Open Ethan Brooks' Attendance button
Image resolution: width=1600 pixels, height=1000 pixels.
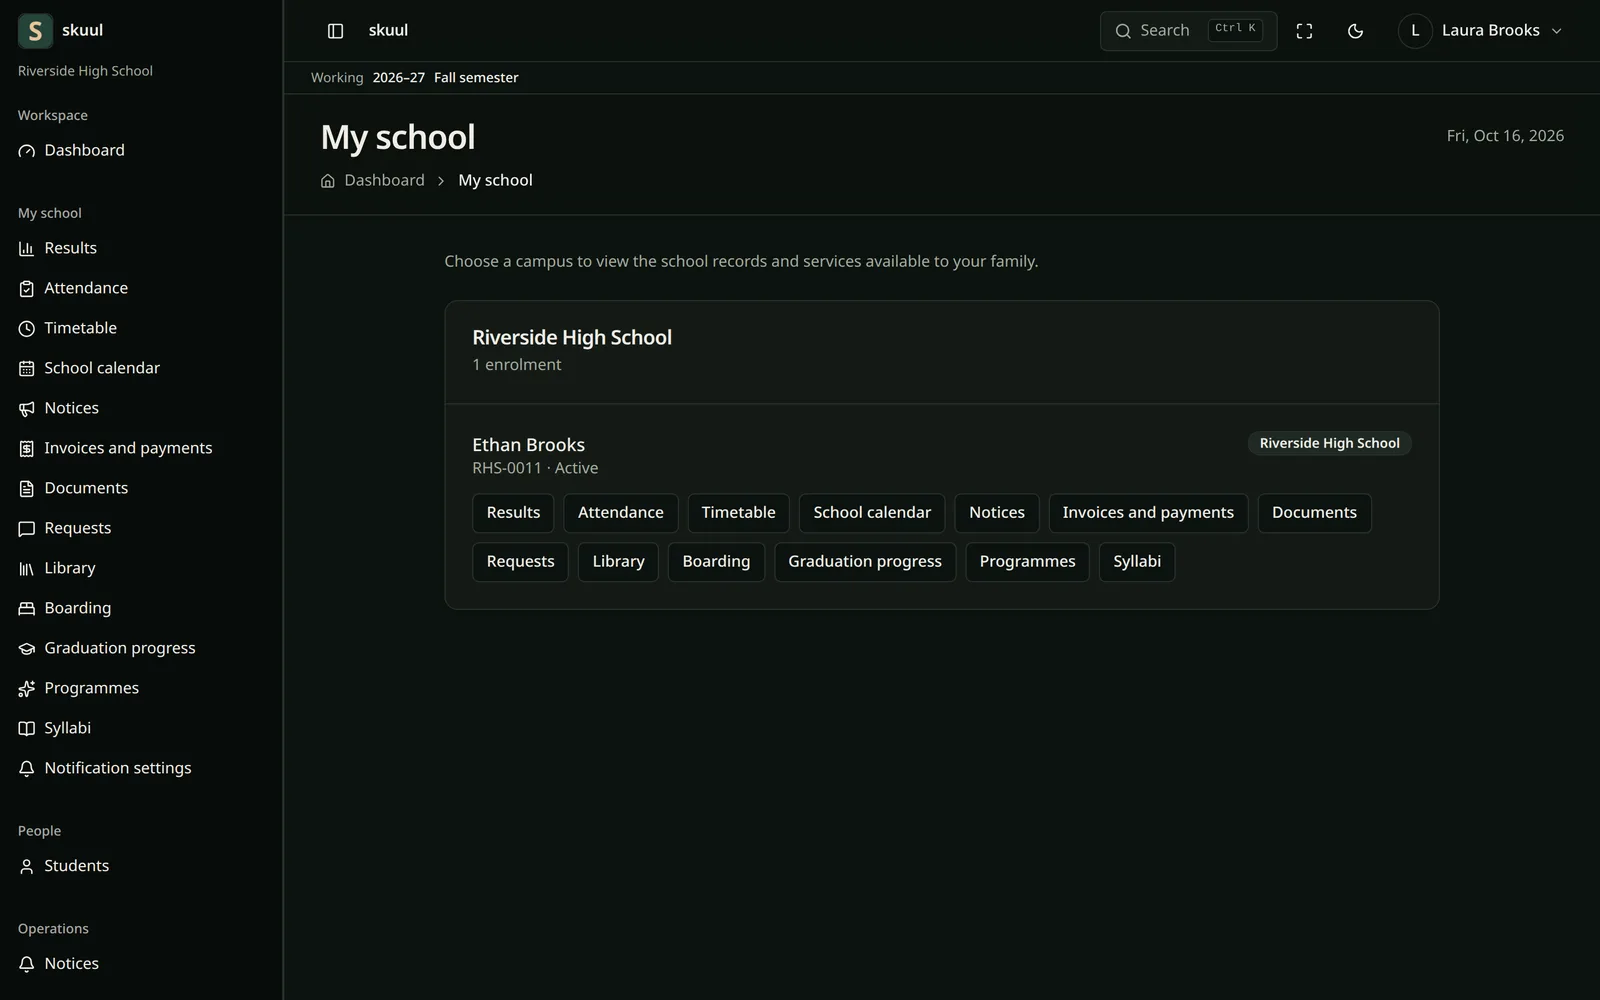[621, 513]
